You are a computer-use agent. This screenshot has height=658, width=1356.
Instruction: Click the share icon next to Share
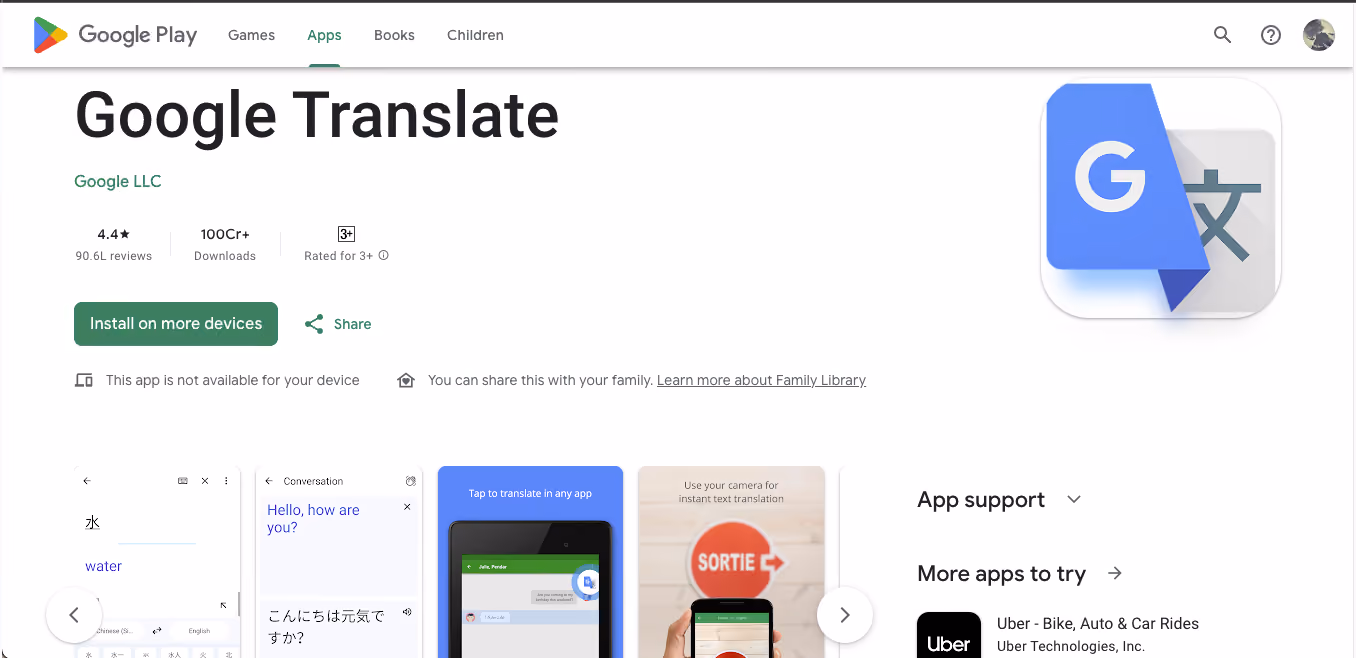pyautogui.click(x=314, y=324)
